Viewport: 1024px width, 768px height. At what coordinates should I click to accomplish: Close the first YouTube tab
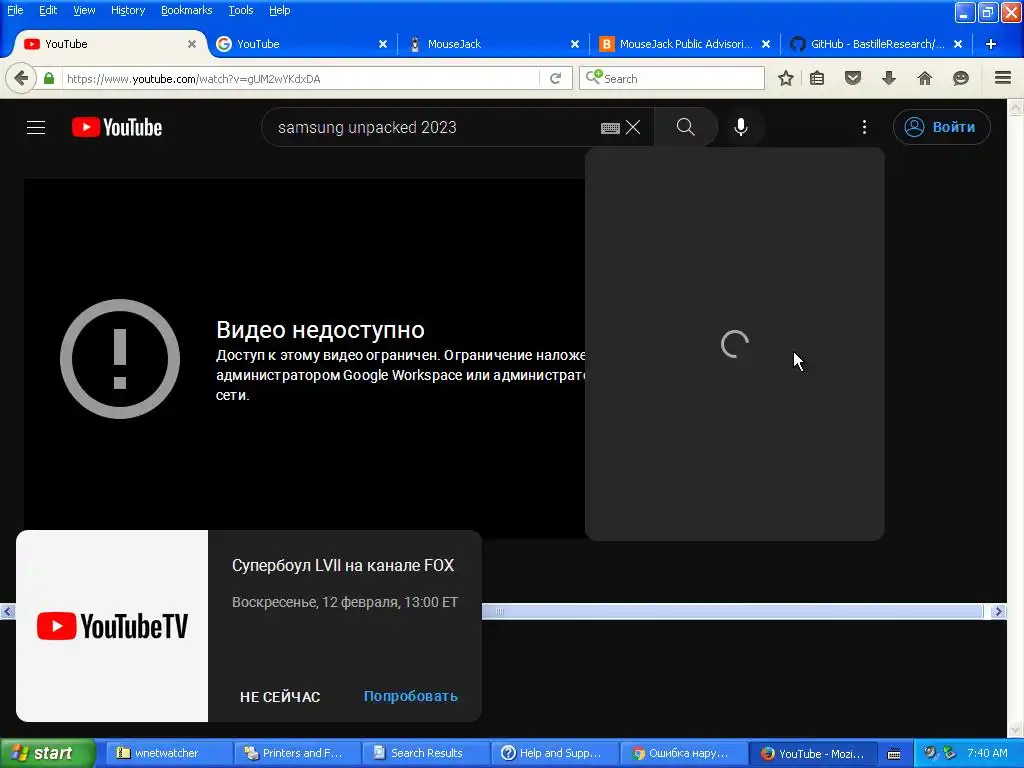(192, 44)
